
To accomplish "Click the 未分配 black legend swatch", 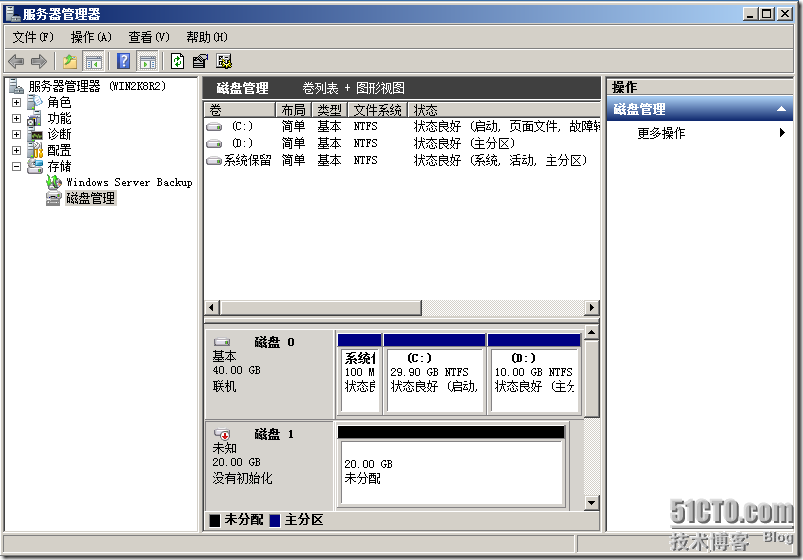I will 215,521.
